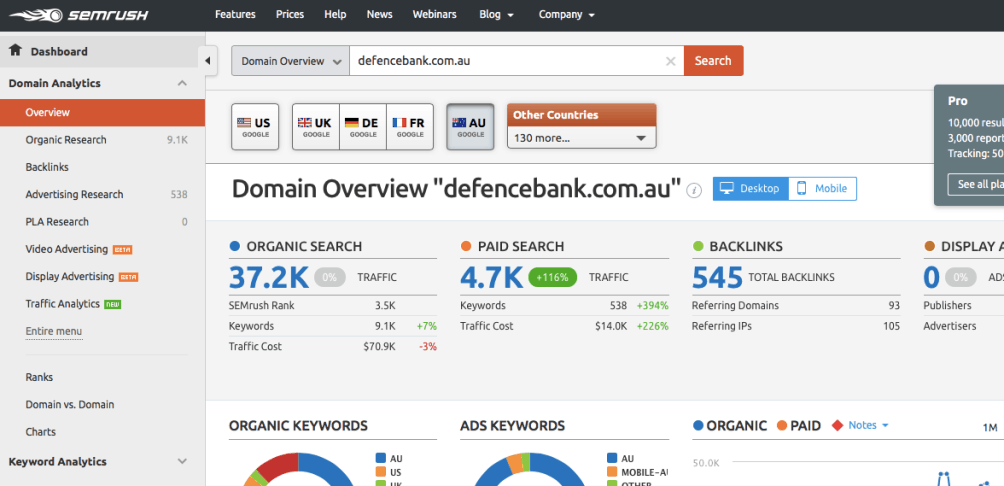Click the blue AU swatch in Organic Keywords legend
Viewport: 1004px width, 486px height.
pos(380,458)
